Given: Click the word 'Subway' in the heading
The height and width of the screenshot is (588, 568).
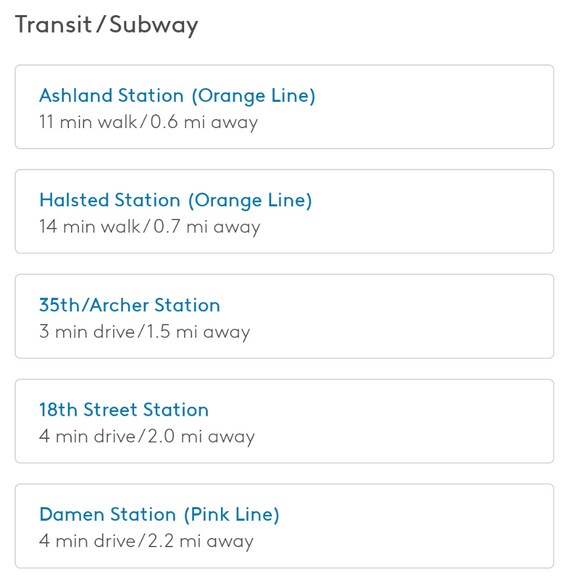Looking at the screenshot, I should click(154, 25).
